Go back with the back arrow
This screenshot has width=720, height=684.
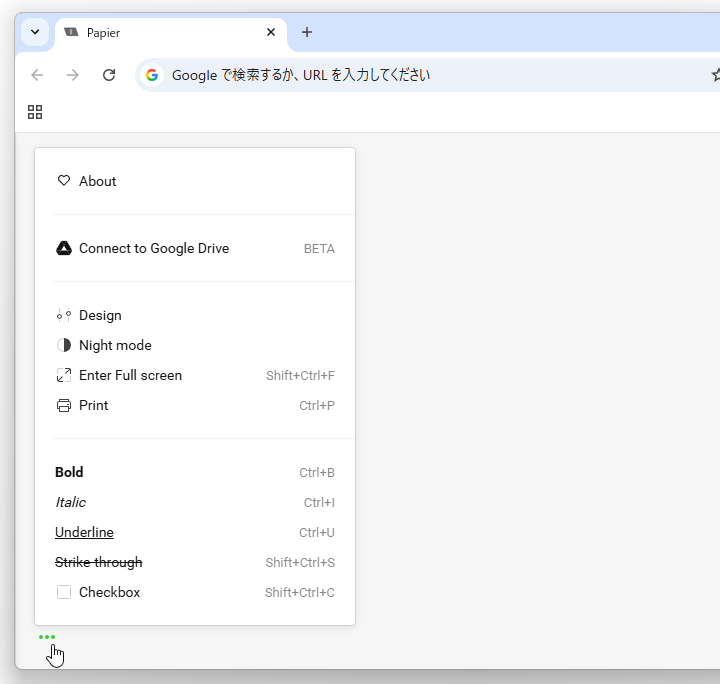(x=37, y=75)
